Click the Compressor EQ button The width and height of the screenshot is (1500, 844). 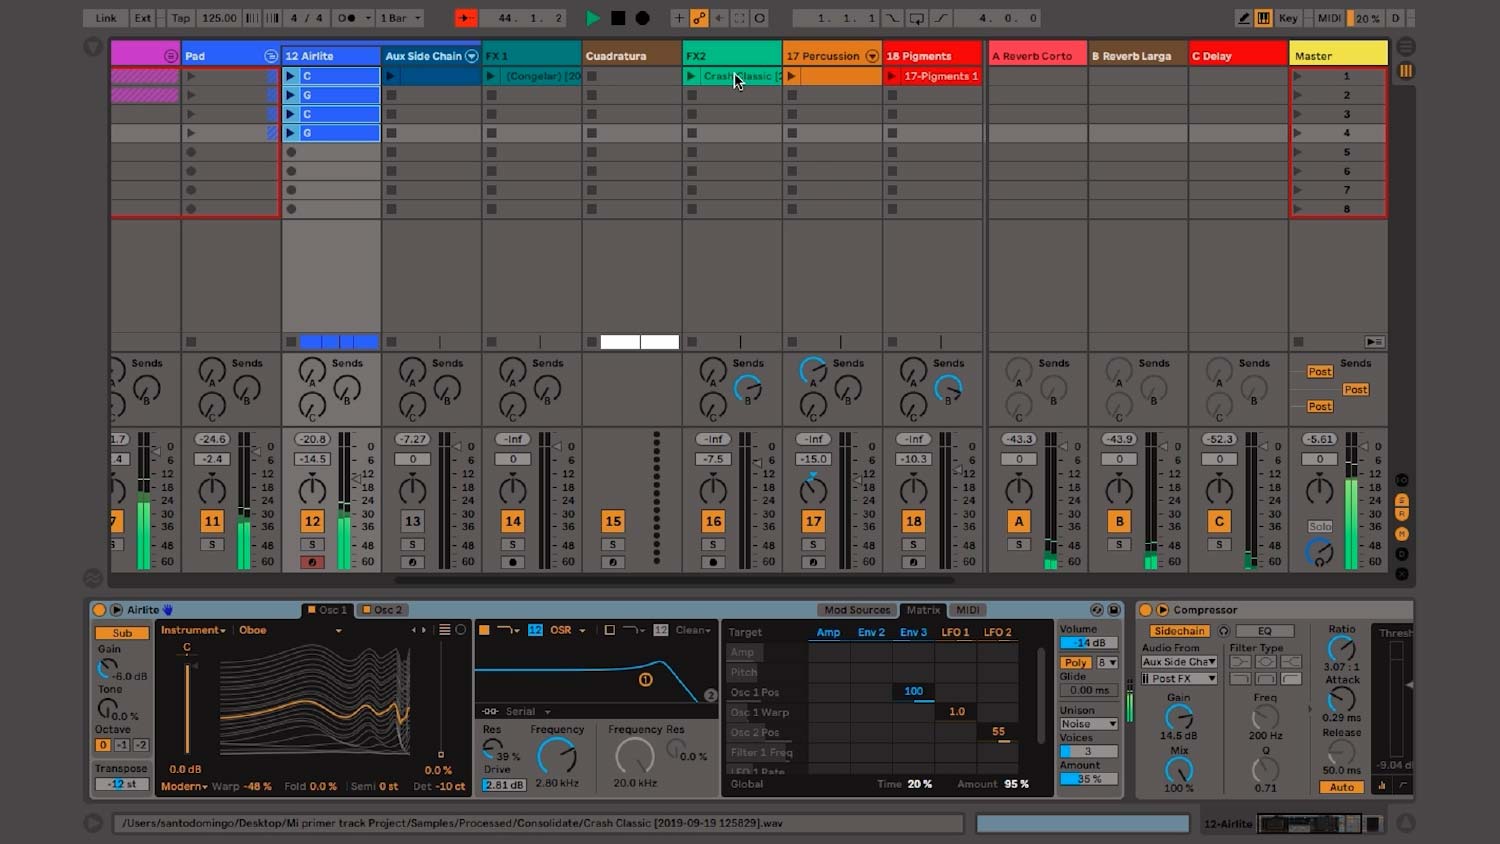pyautogui.click(x=1264, y=631)
